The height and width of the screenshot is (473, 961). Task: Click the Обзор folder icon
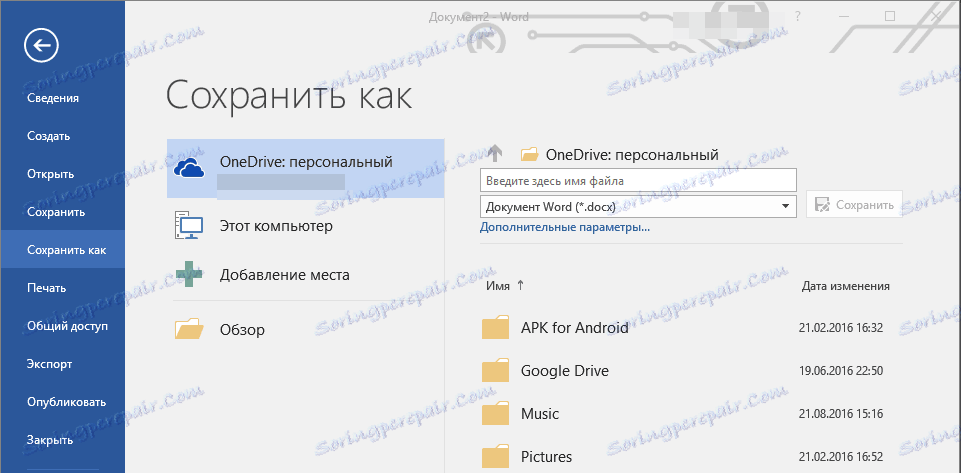189,328
